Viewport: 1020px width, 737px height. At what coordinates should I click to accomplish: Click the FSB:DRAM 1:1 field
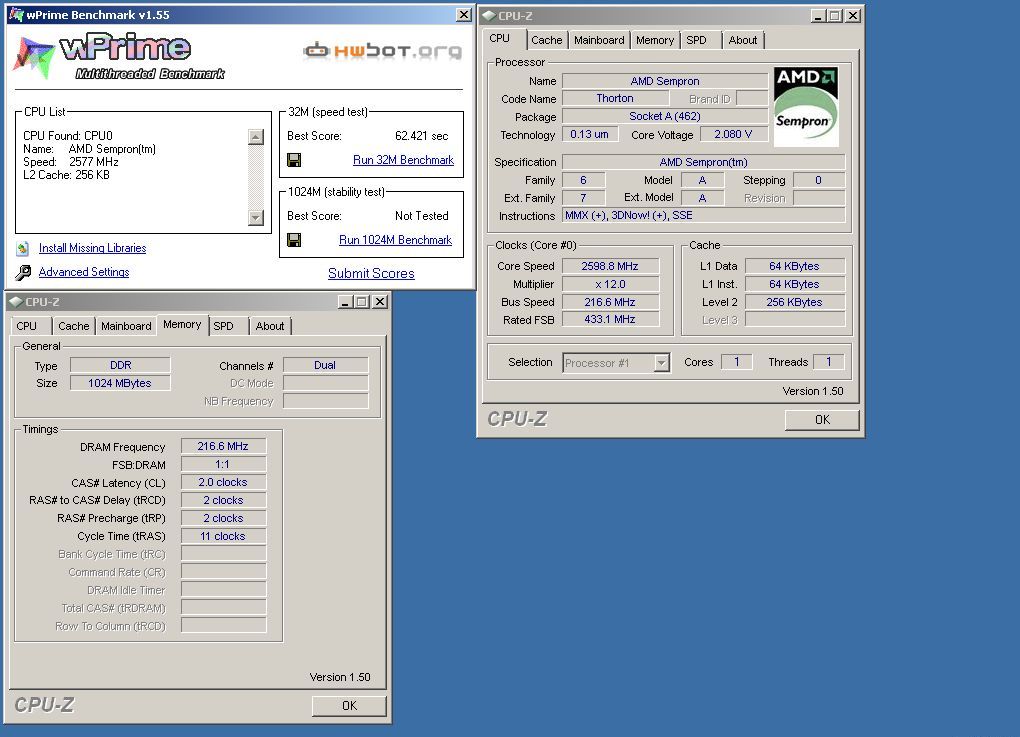pyautogui.click(x=223, y=464)
